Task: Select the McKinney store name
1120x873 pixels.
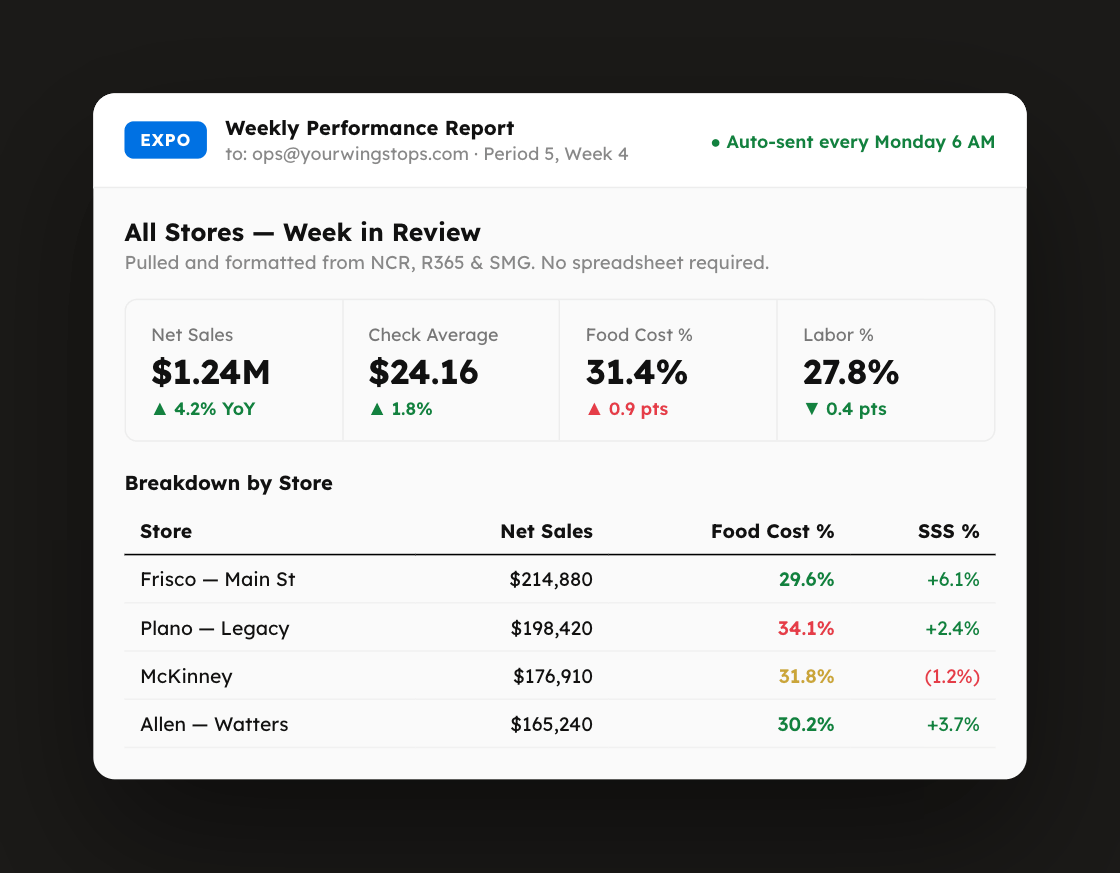Action: 186,677
